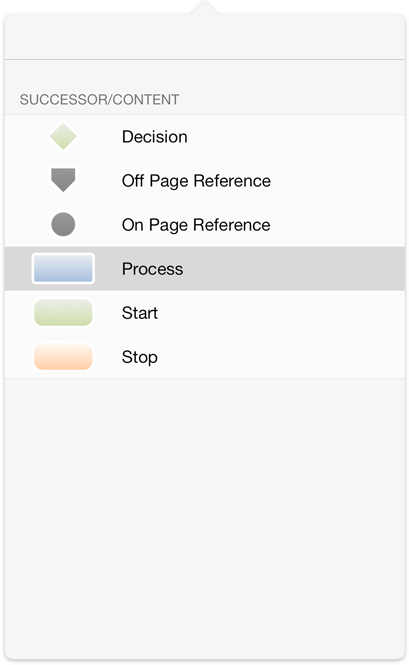Viewport: 409px width, 665px height.
Task: Click the blue Process rectangle icon
Action: pyautogui.click(x=63, y=268)
